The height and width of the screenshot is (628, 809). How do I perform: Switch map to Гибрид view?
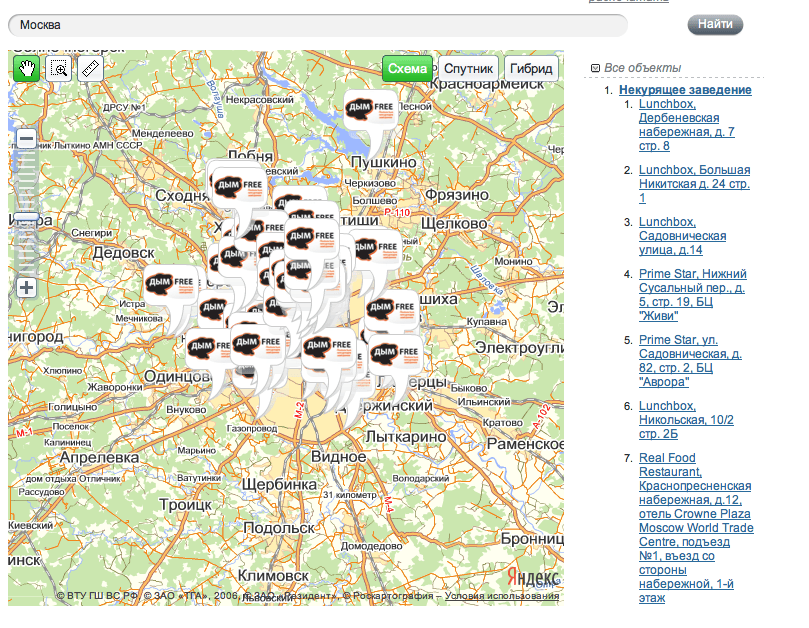(x=531, y=69)
